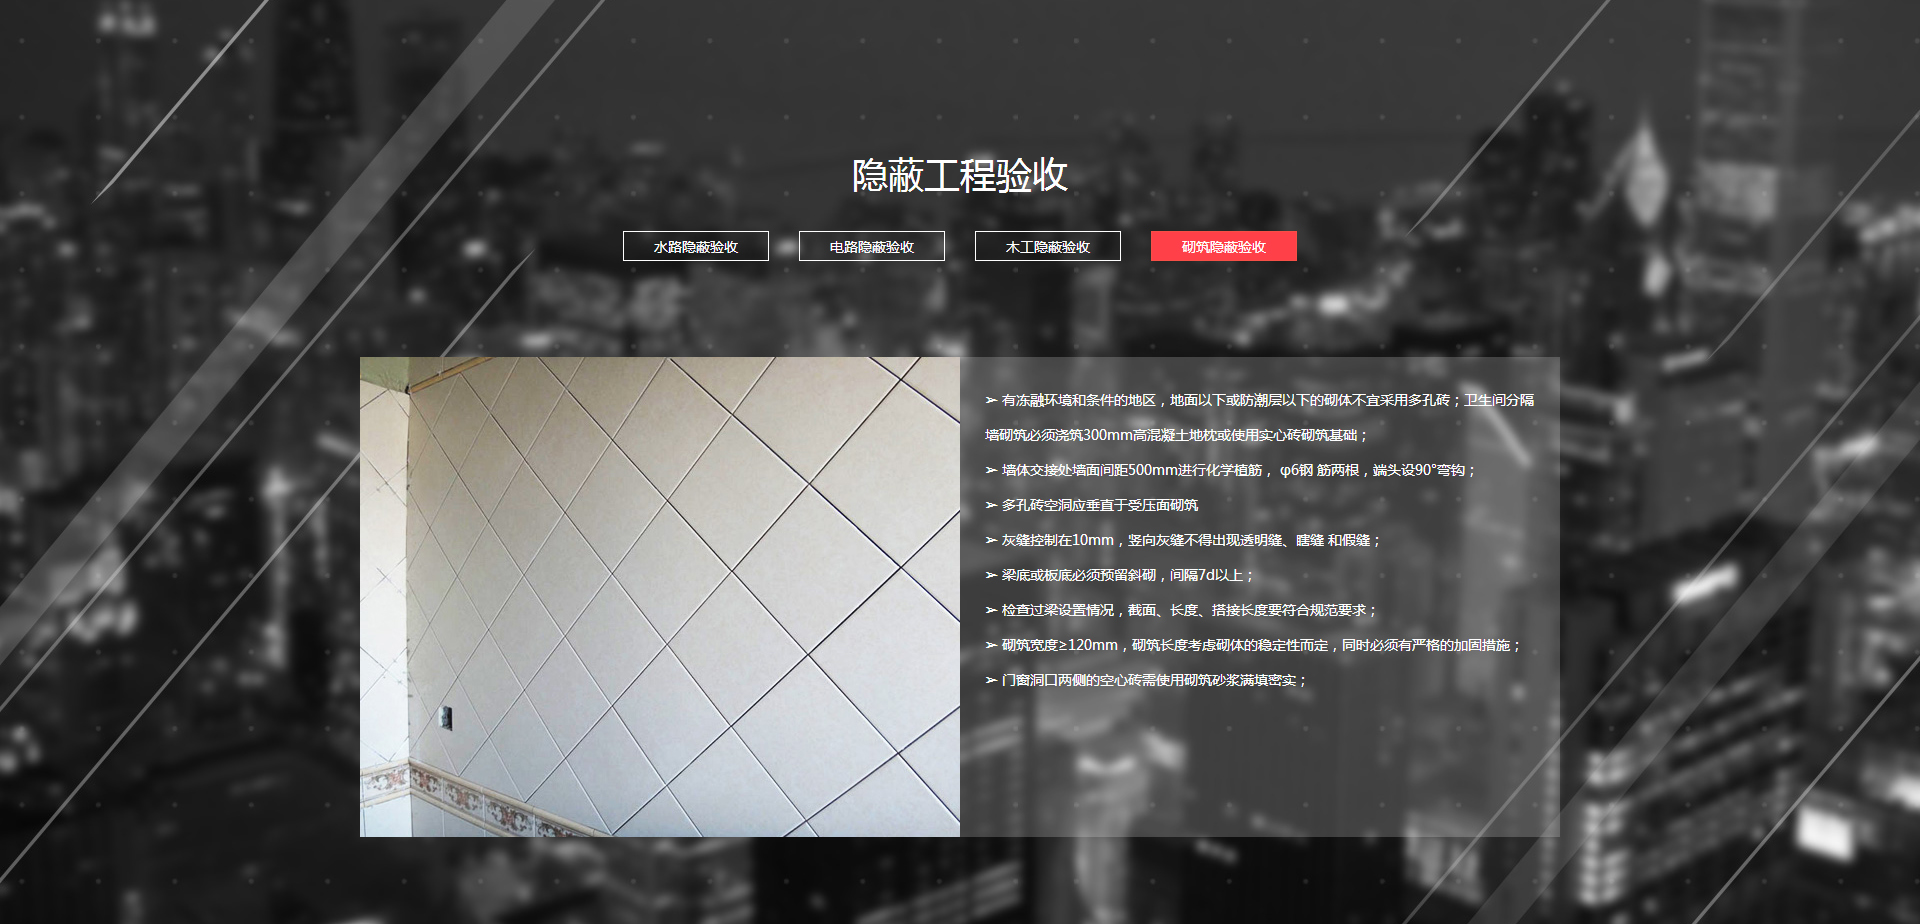This screenshot has width=1920, height=924.
Task: Click the text 竖向灰缝不得出现透明缝
Action: coord(1205,540)
